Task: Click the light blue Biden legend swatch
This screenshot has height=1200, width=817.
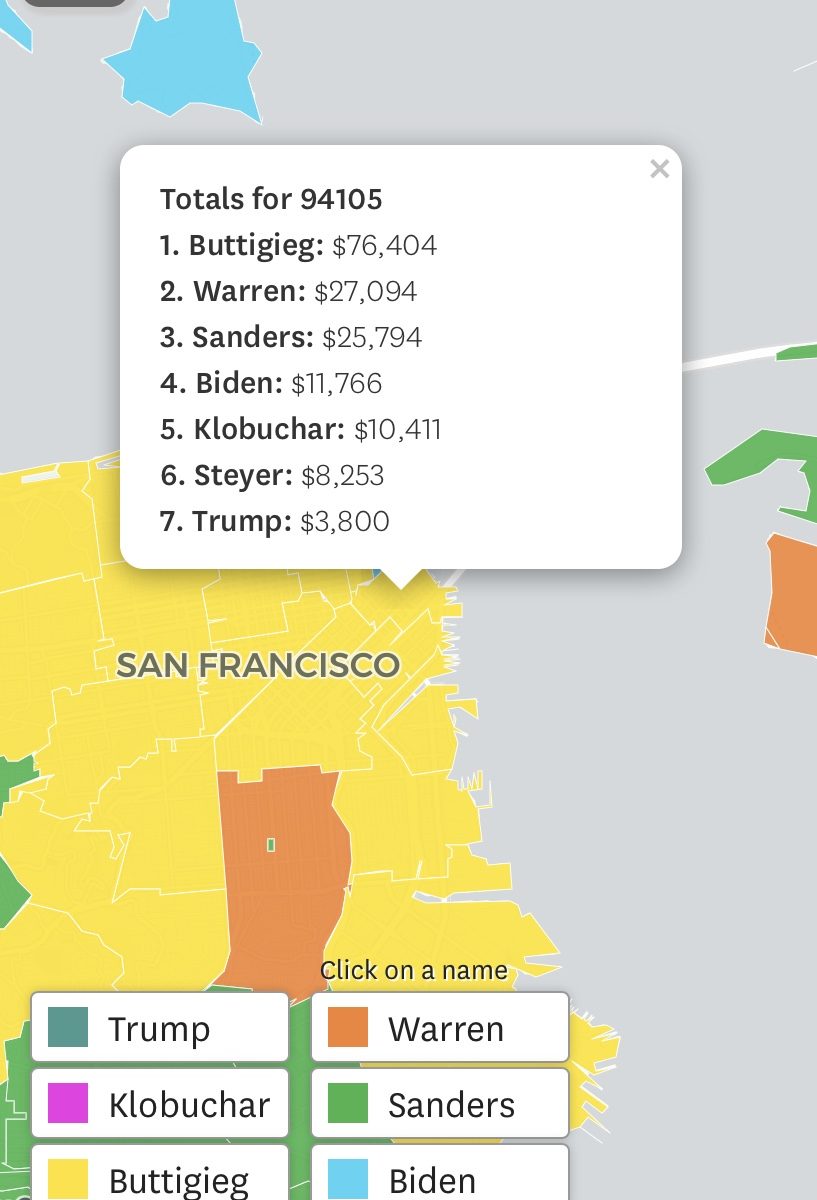Action: point(348,1179)
